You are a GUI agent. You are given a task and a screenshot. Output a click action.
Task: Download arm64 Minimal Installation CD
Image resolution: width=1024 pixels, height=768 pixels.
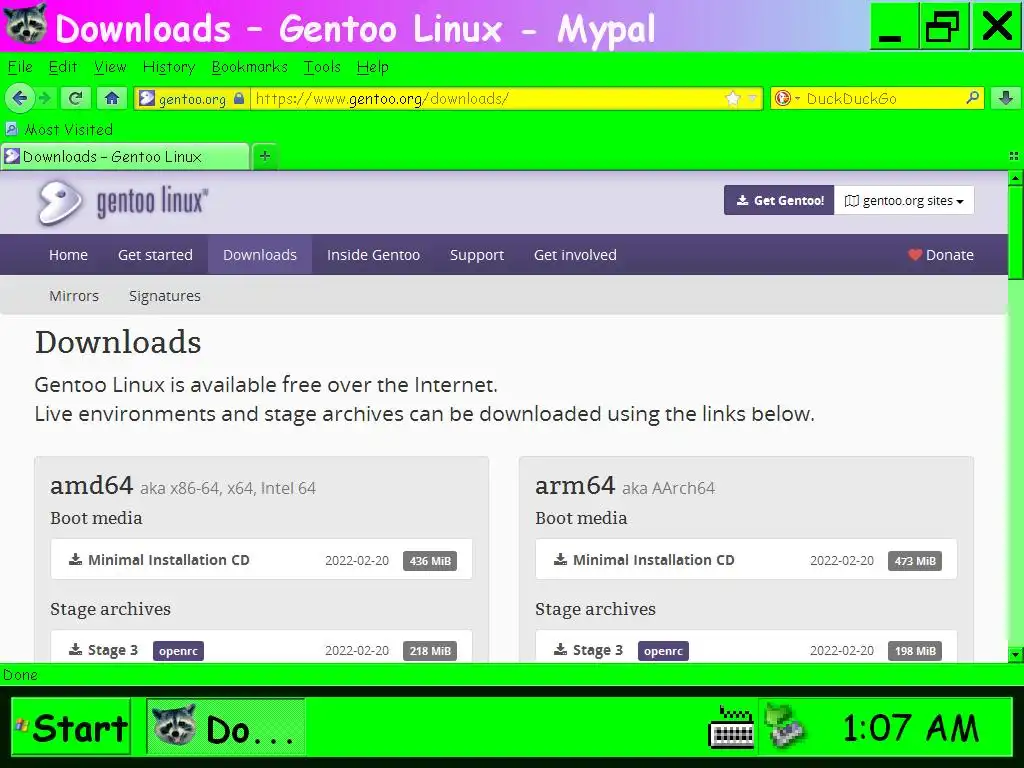coord(746,560)
